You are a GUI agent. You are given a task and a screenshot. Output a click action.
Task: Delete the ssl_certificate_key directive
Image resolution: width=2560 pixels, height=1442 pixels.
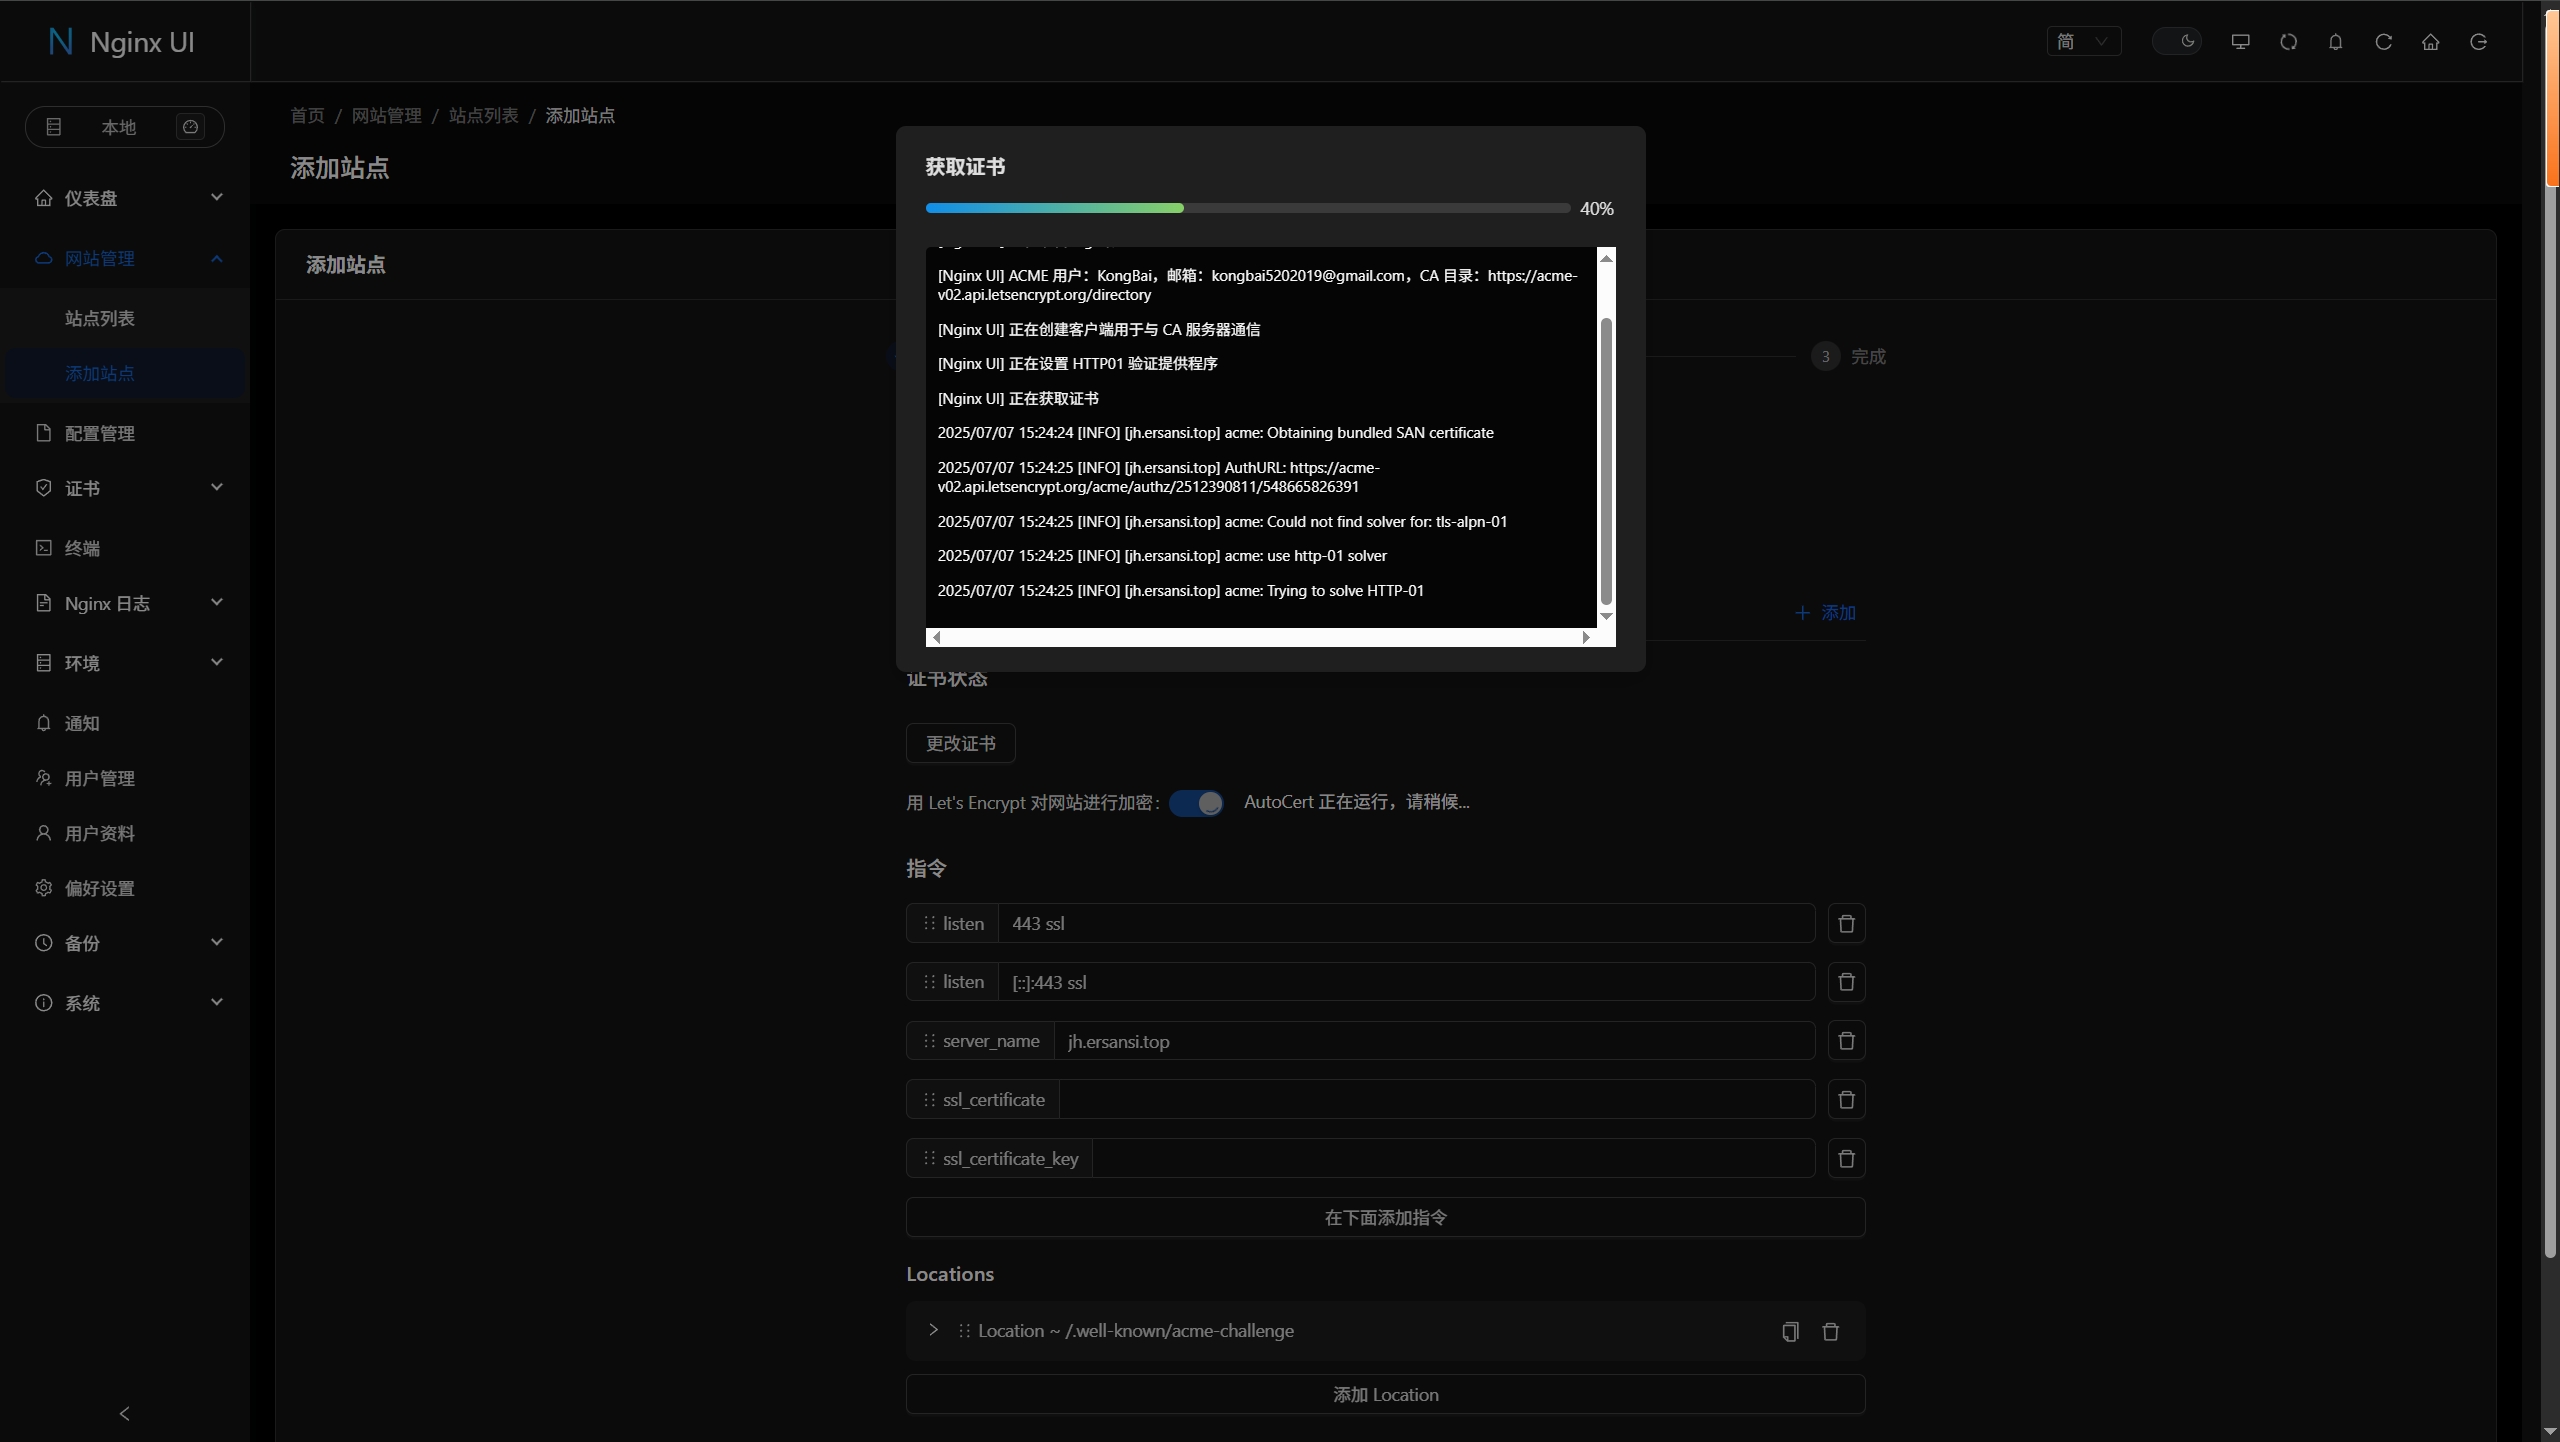pos(1846,1158)
